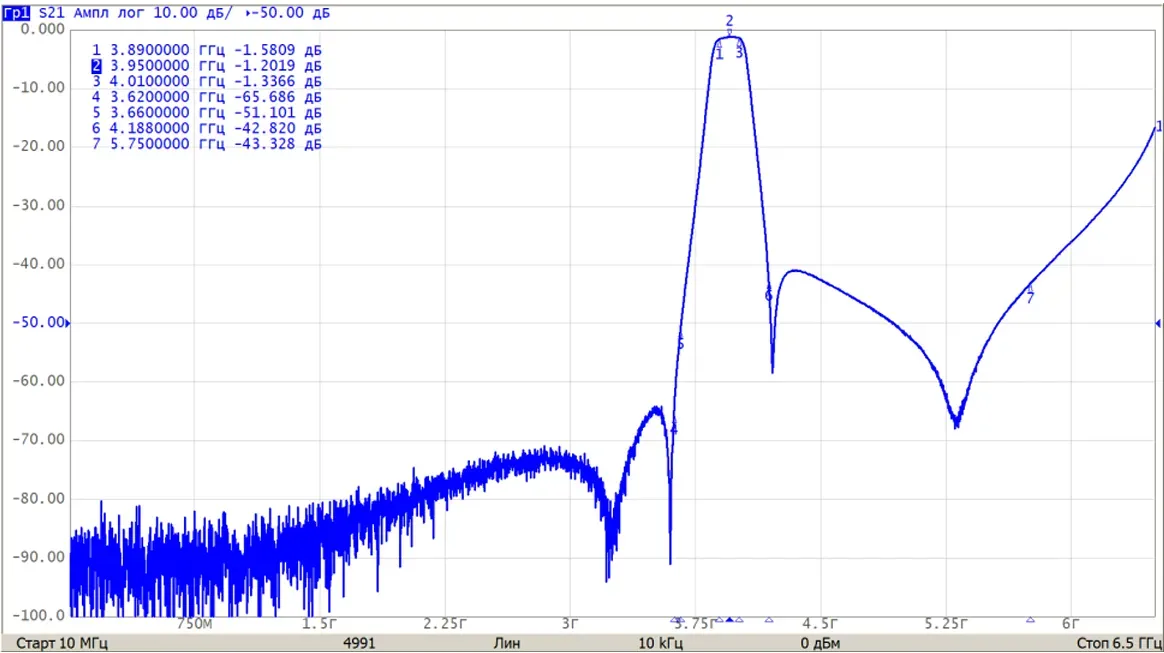Select marker 5 row at 3.6600000 ГГц
This screenshot has height=653, width=1164.
(206, 112)
